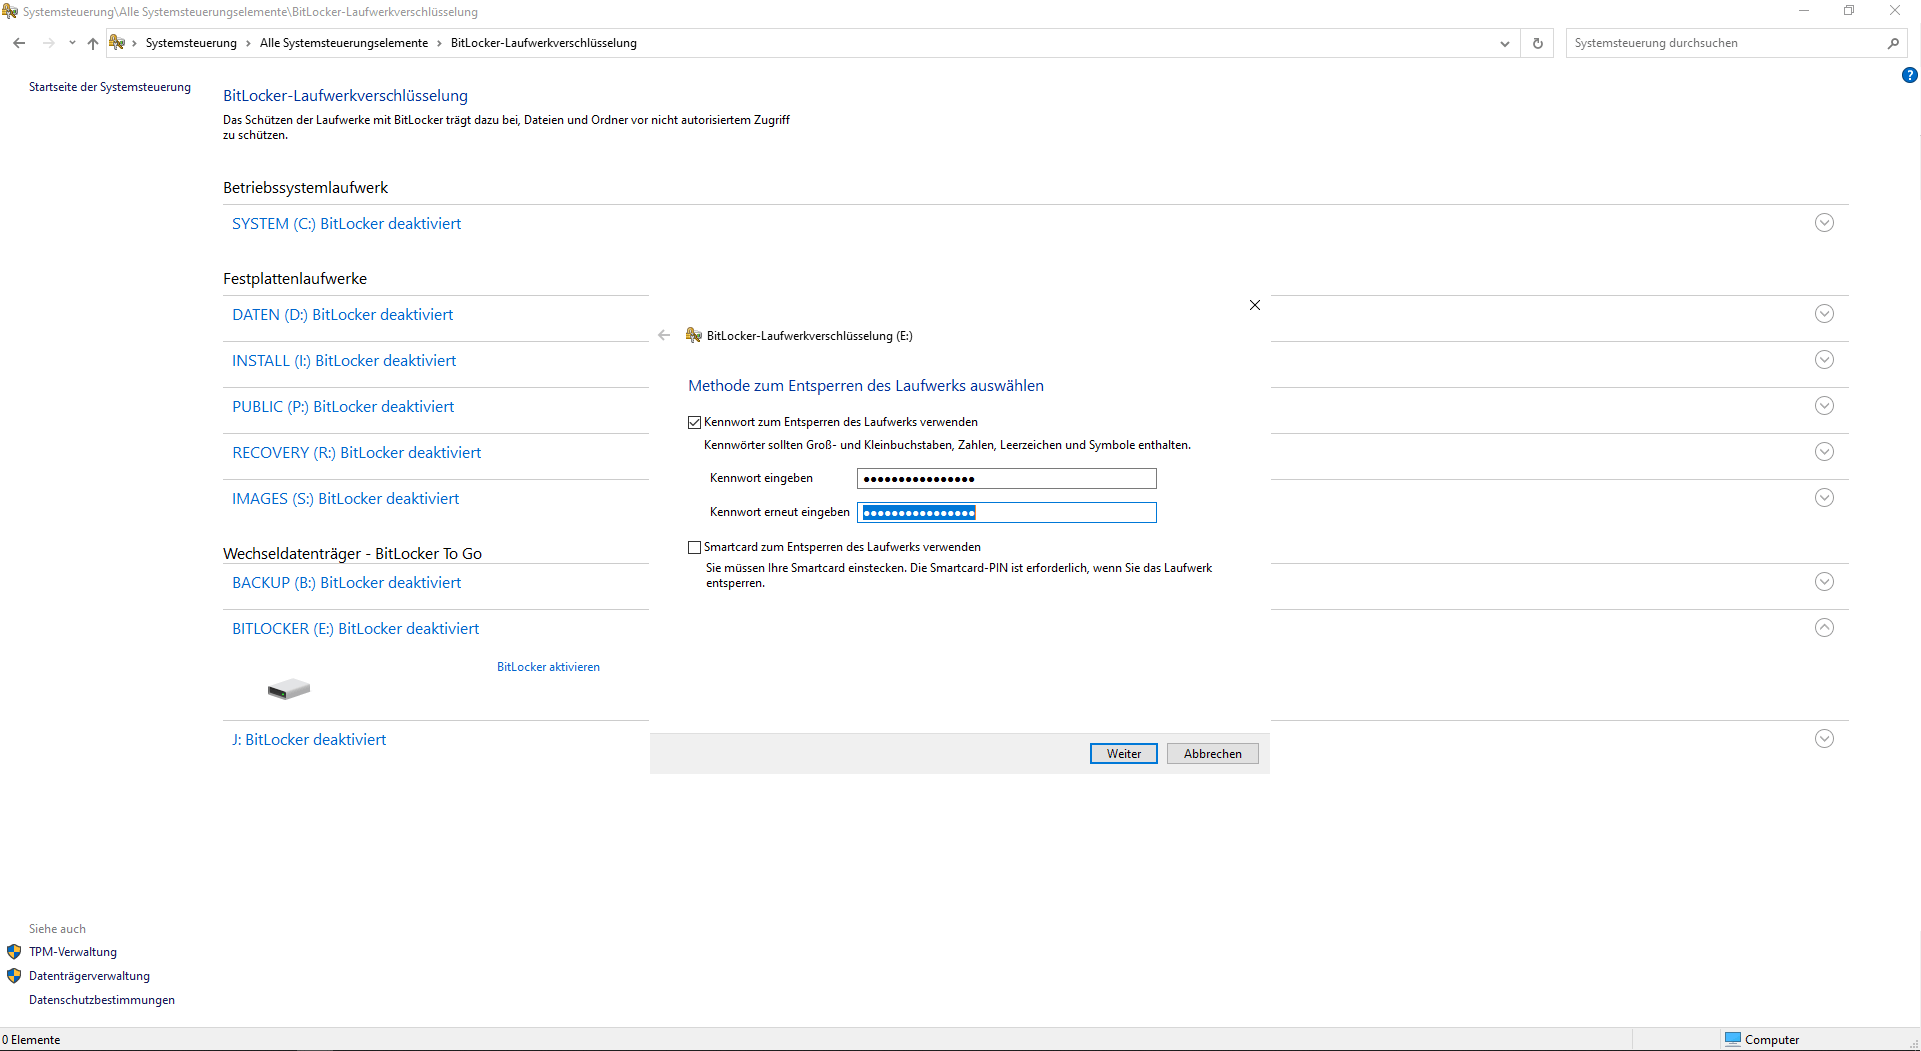This screenshot has width=1921, height=1051.
Task: Open the help question mark icon
Action: (1909, 75)
